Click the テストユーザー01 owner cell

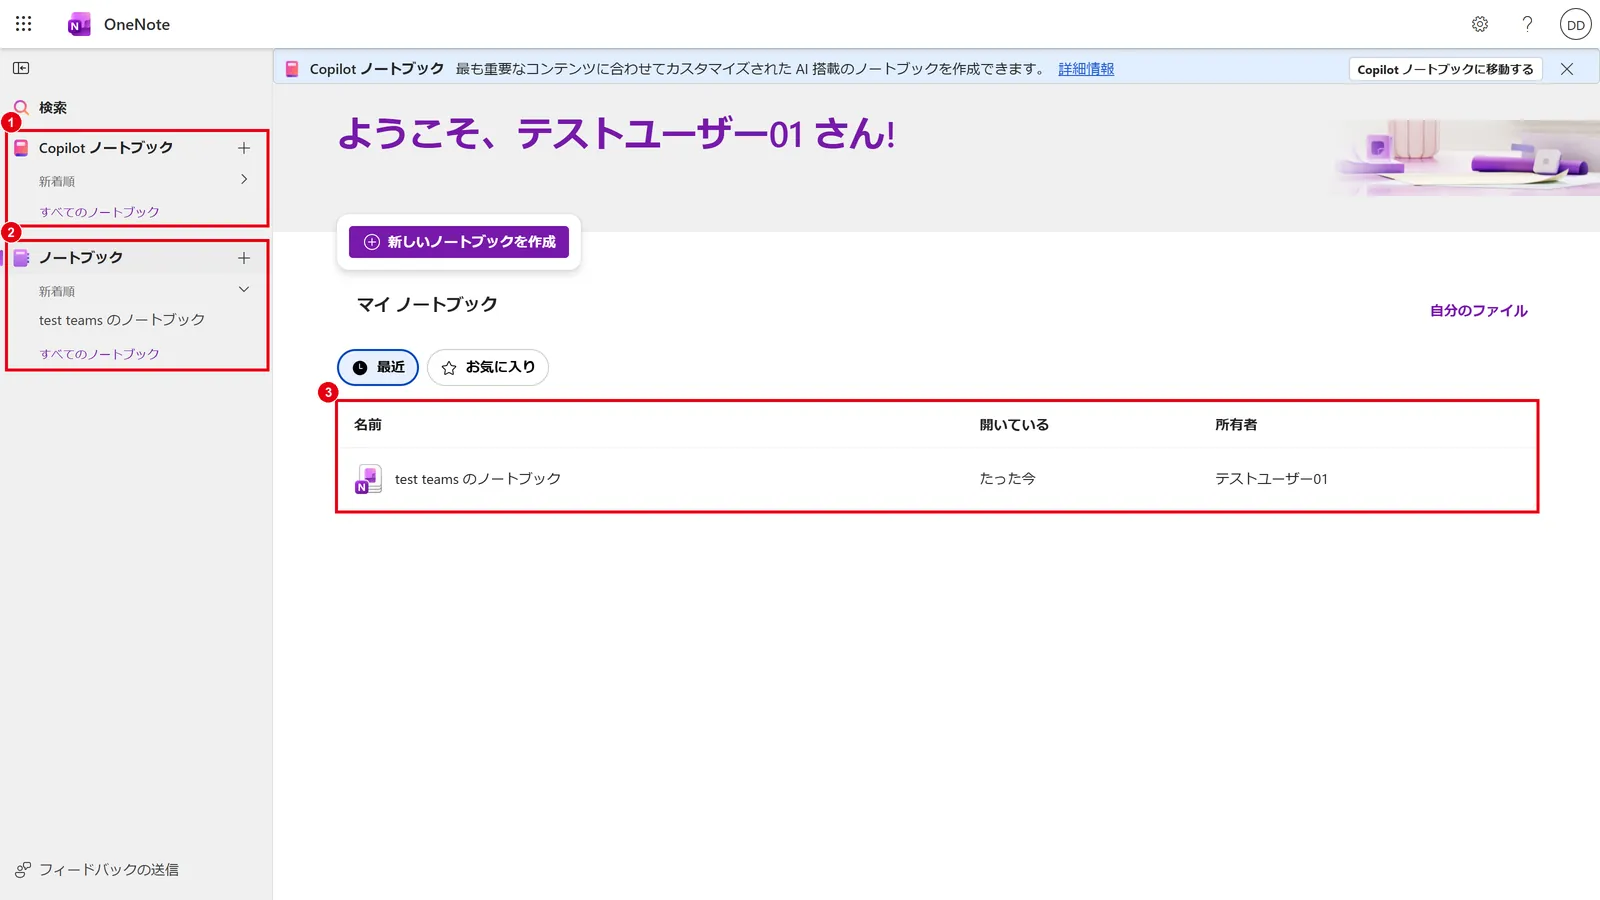point(1271,479)
